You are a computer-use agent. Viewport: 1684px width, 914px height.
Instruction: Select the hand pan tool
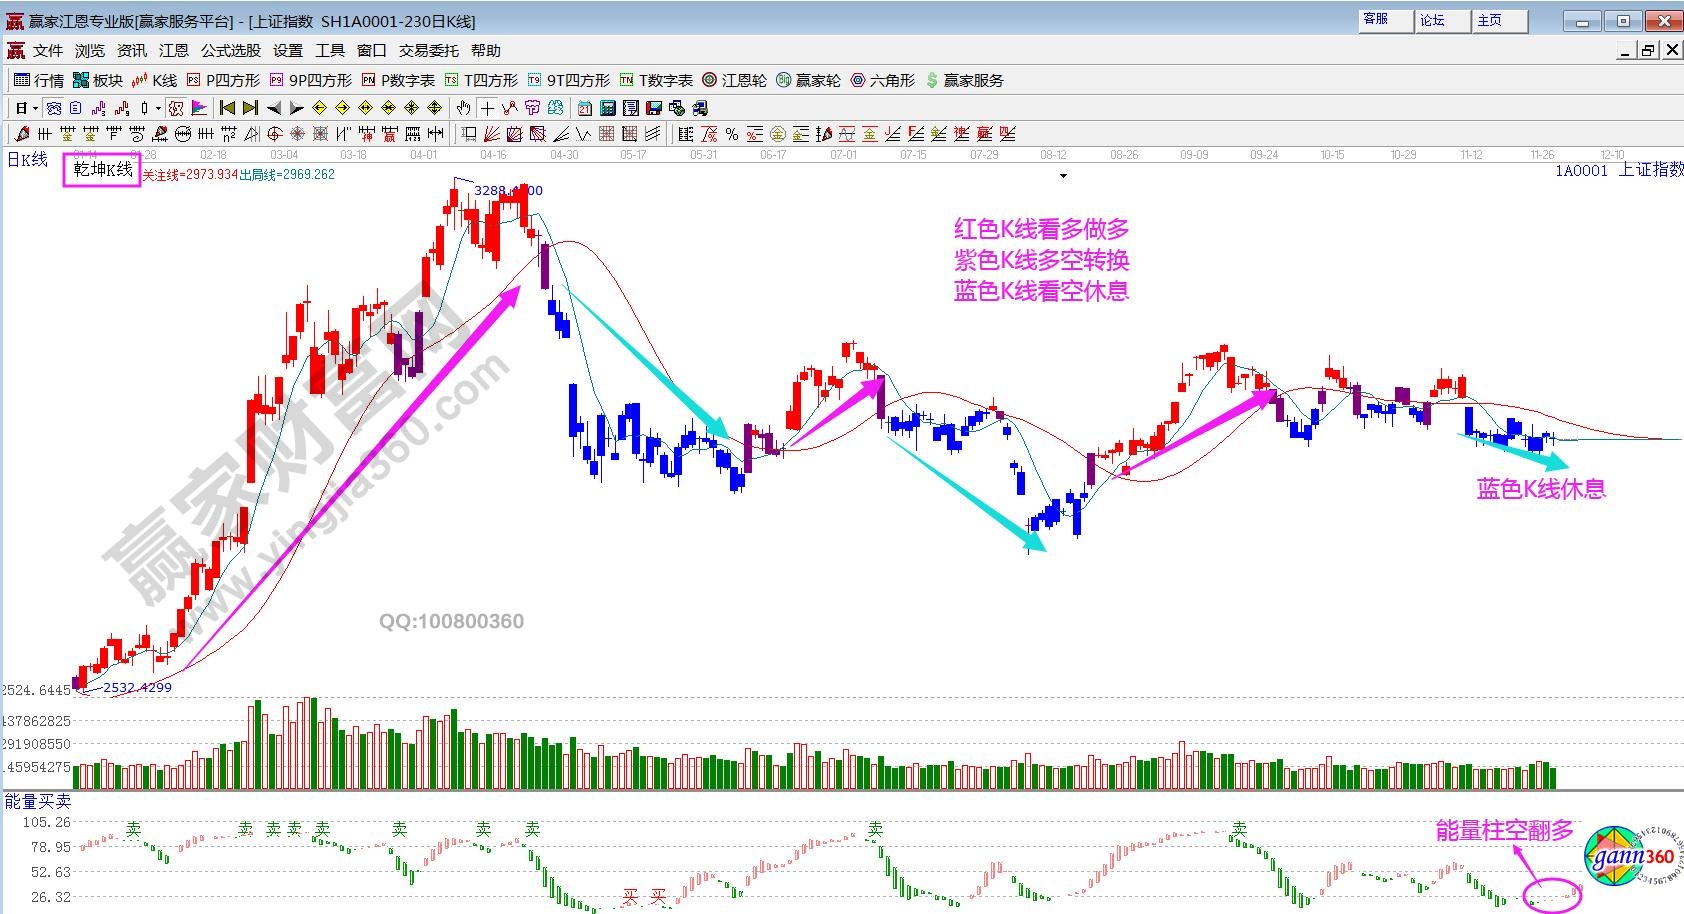pyautogui.click(x=463, y=108)
